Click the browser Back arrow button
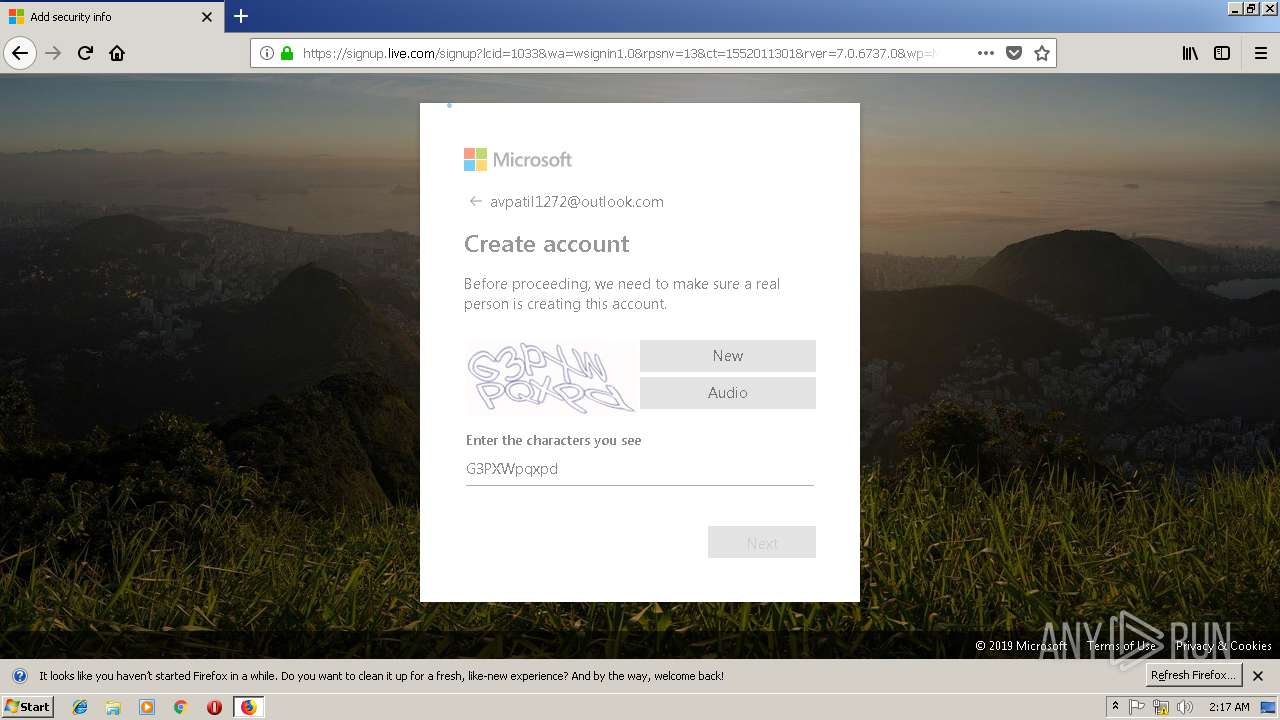The image size is (1280, 720). click(20, 53)
